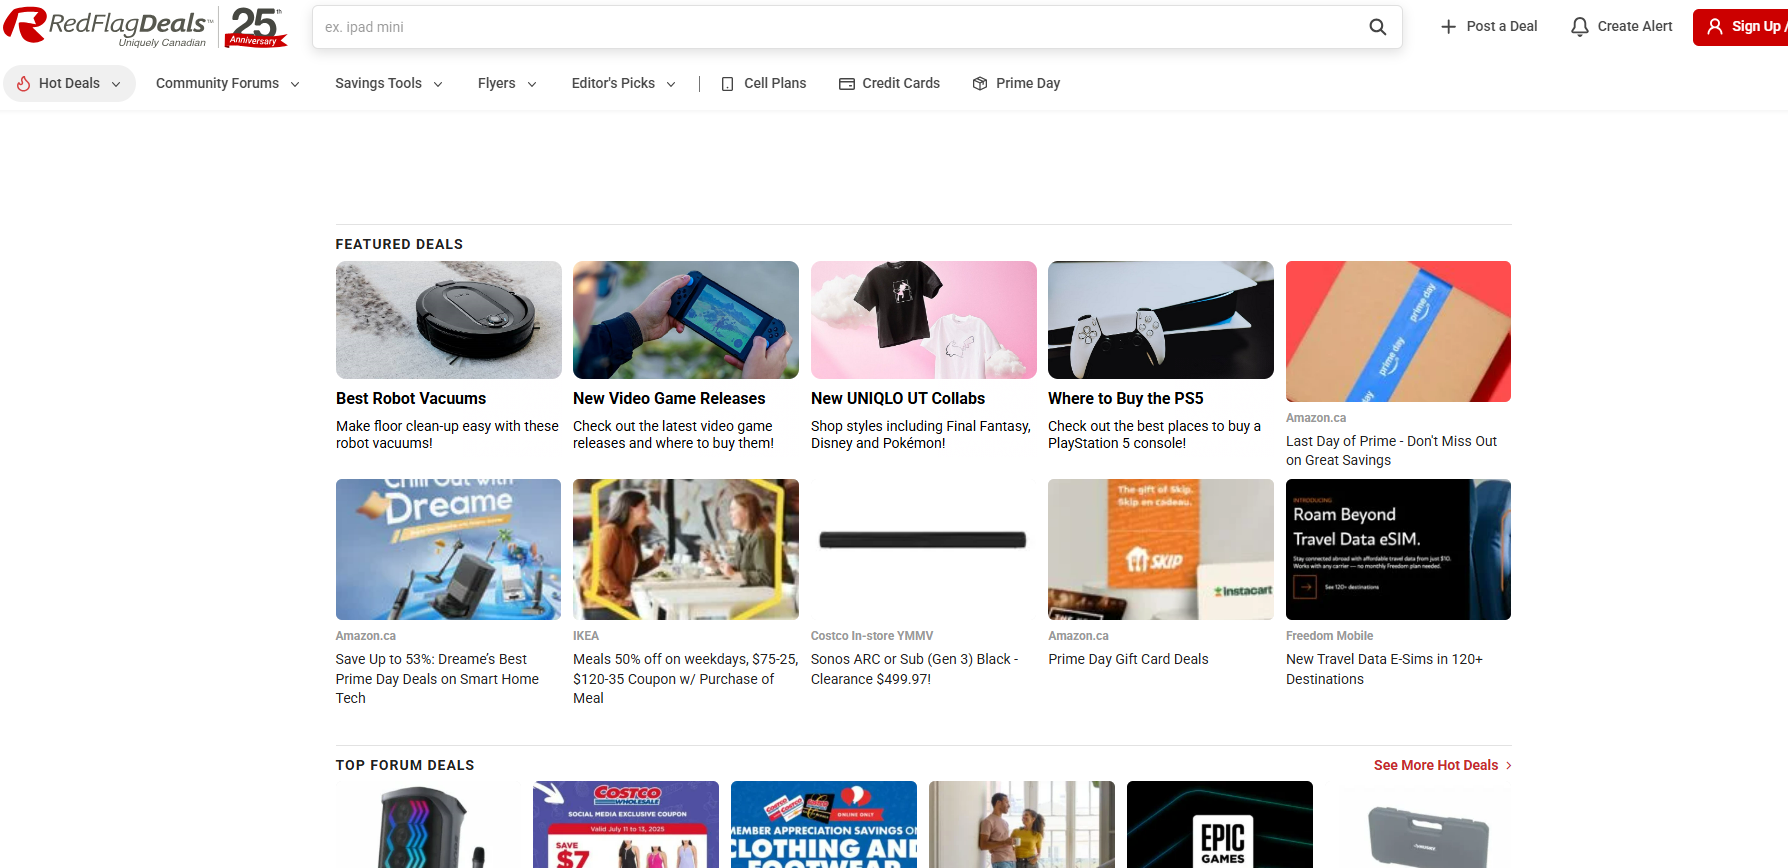Open the New Video Game Releases title
This screenshot has width=1788, height=868.
(669, 398)
